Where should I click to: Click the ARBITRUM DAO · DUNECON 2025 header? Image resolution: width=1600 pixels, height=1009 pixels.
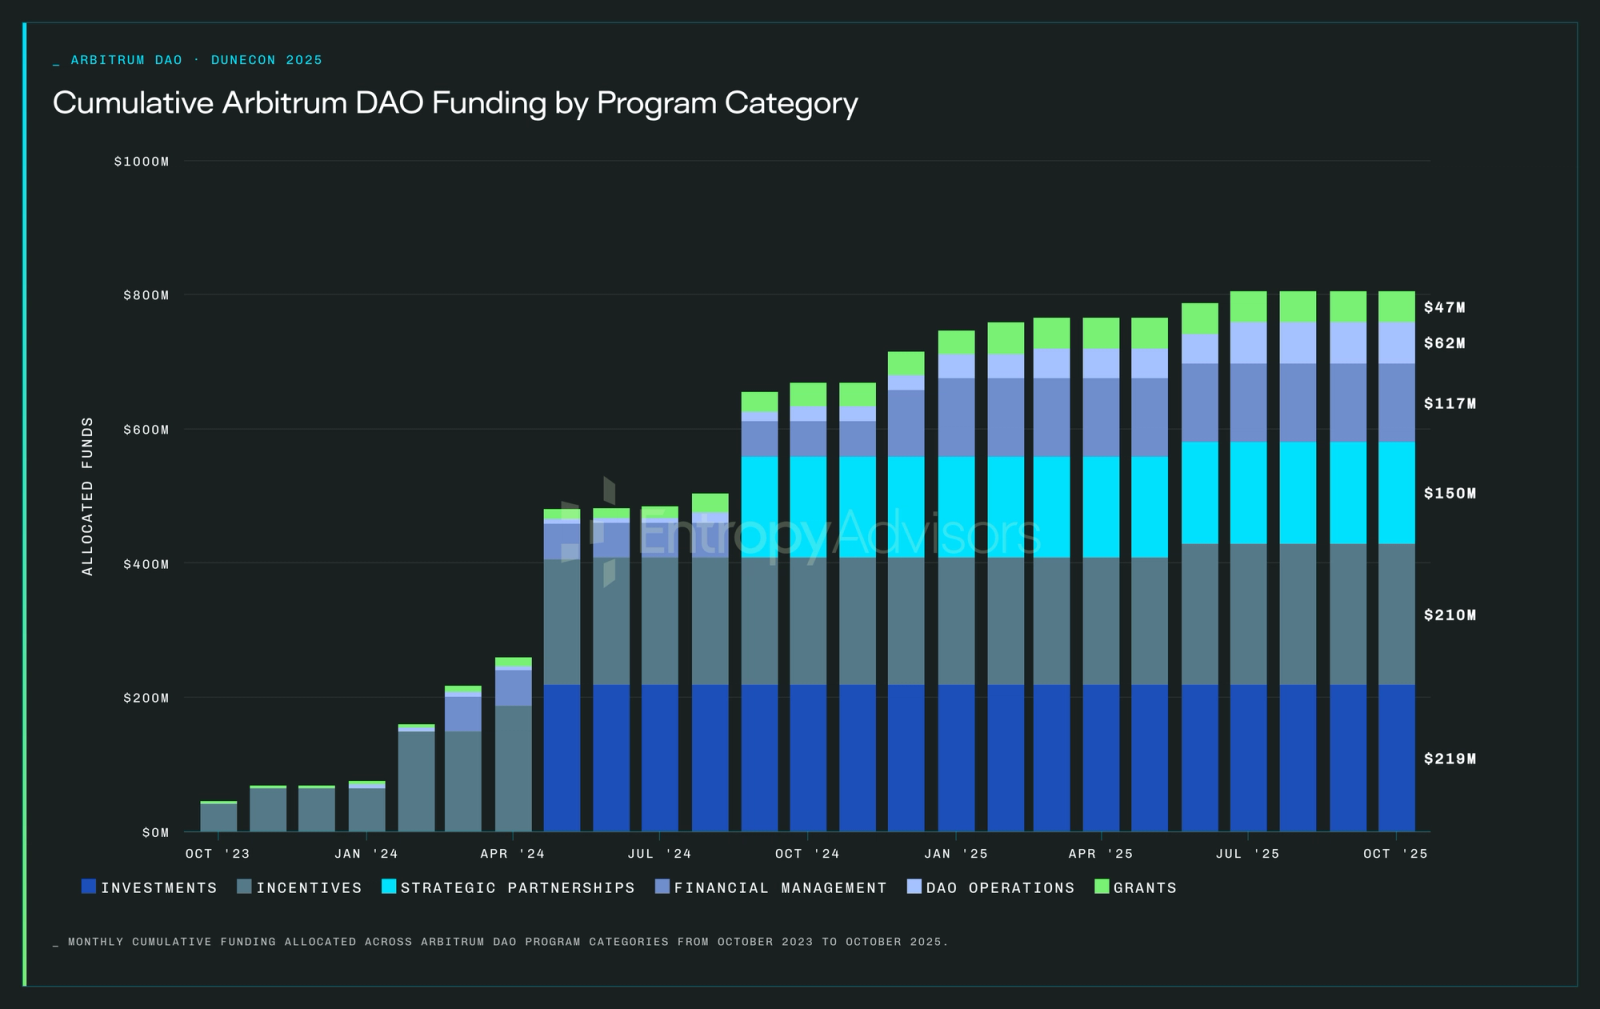click(196, 60)
